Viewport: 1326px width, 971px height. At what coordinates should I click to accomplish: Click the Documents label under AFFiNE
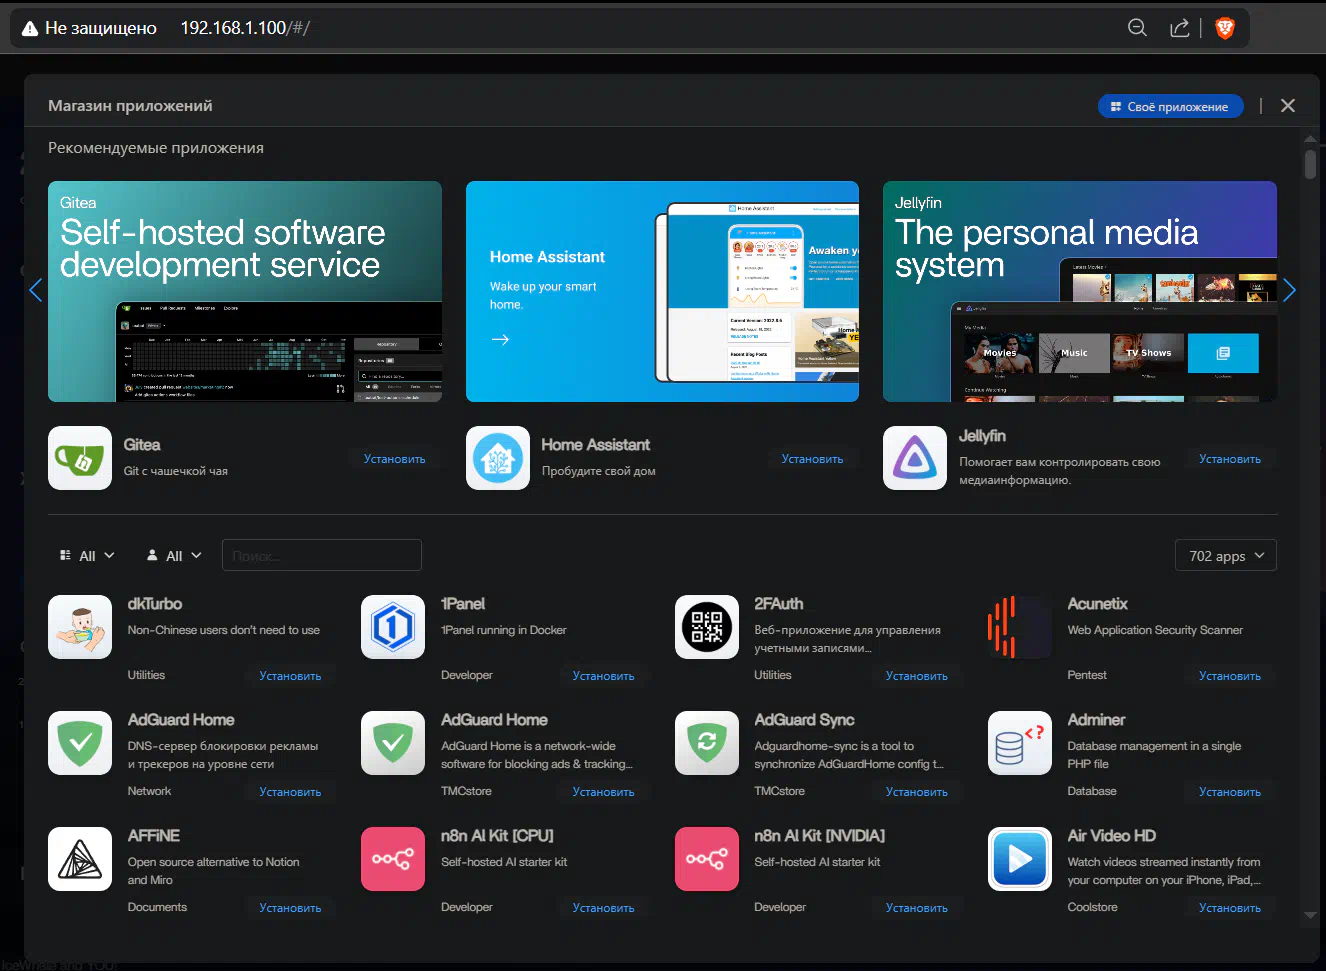pos(157,907)
